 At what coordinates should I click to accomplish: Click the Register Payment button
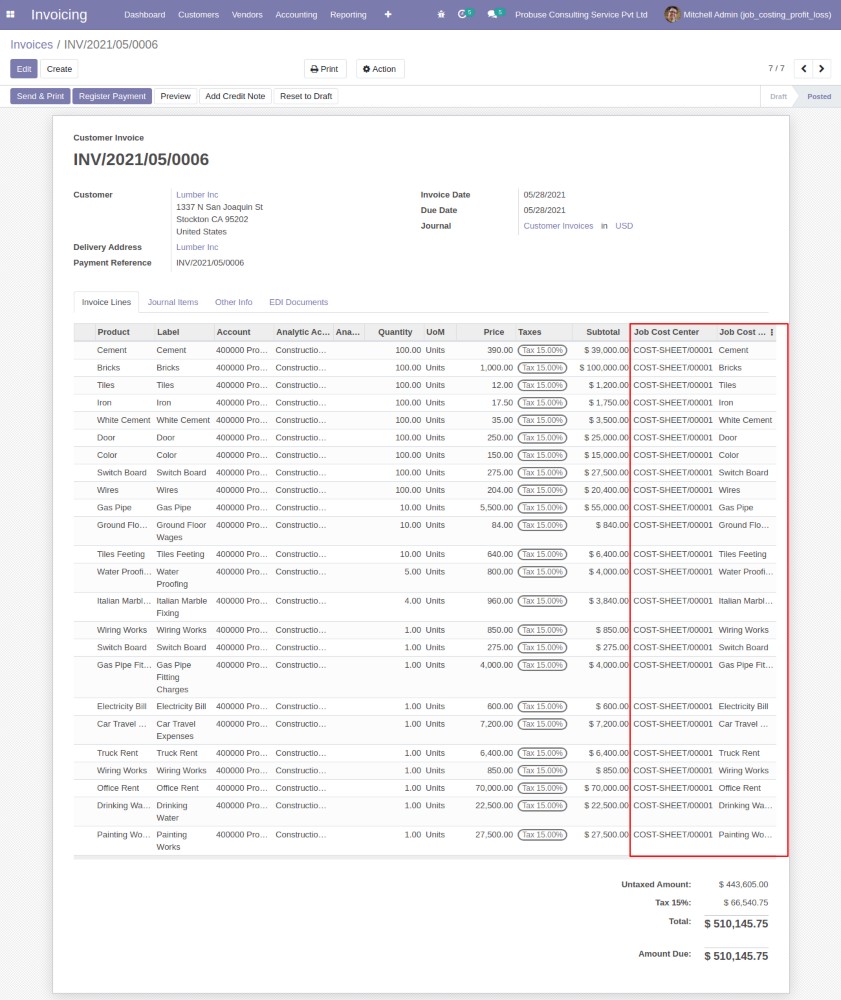pyautogui.click(x=112, y=96)
